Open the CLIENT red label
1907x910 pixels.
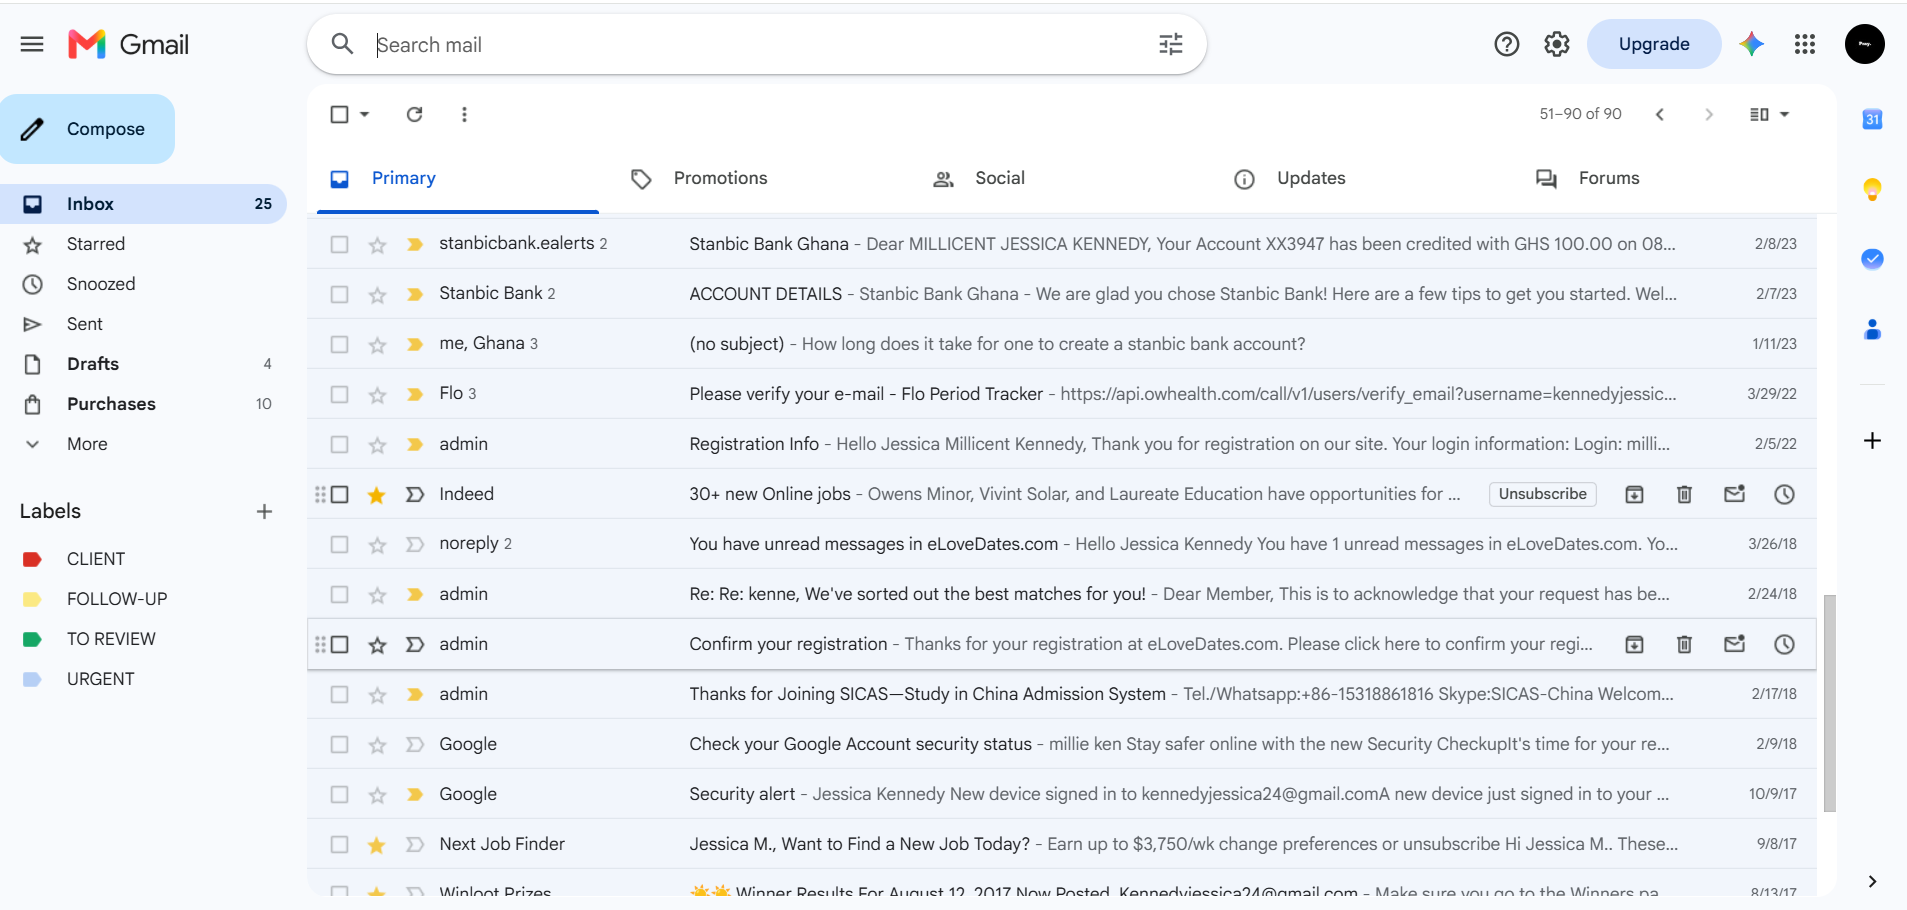click(96, 559)
